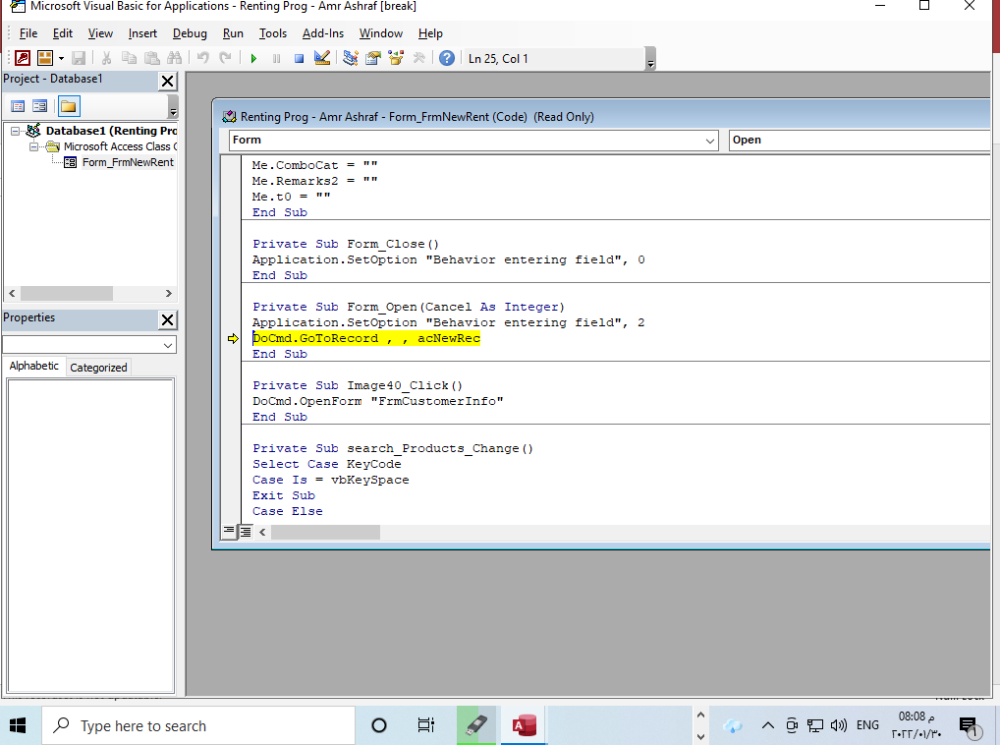
Task: Click the code window scroll-left arrow
Action: coord(262,532)
